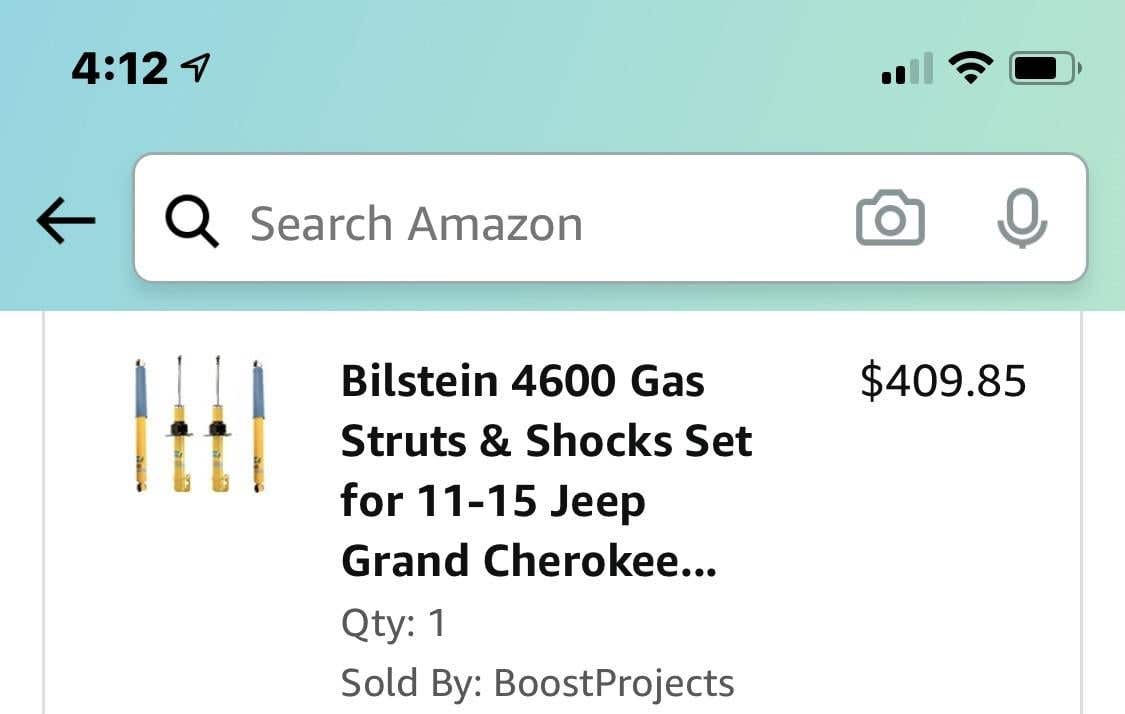Tap the rightmost shock absorber in product image
The image size is (1125, 714).
click(x=258, y=426)
